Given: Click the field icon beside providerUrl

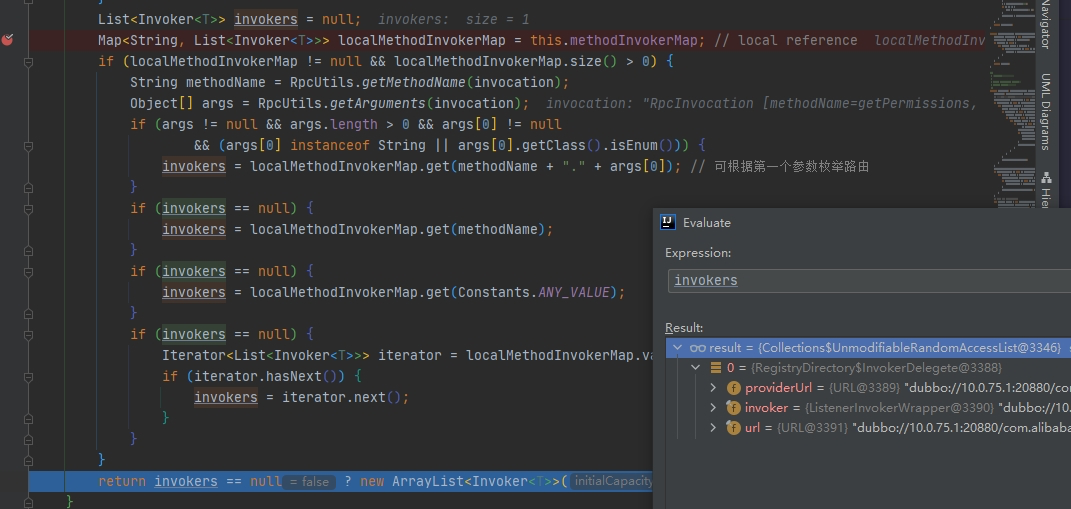Looking at the screenshot, I should point(734,388).
